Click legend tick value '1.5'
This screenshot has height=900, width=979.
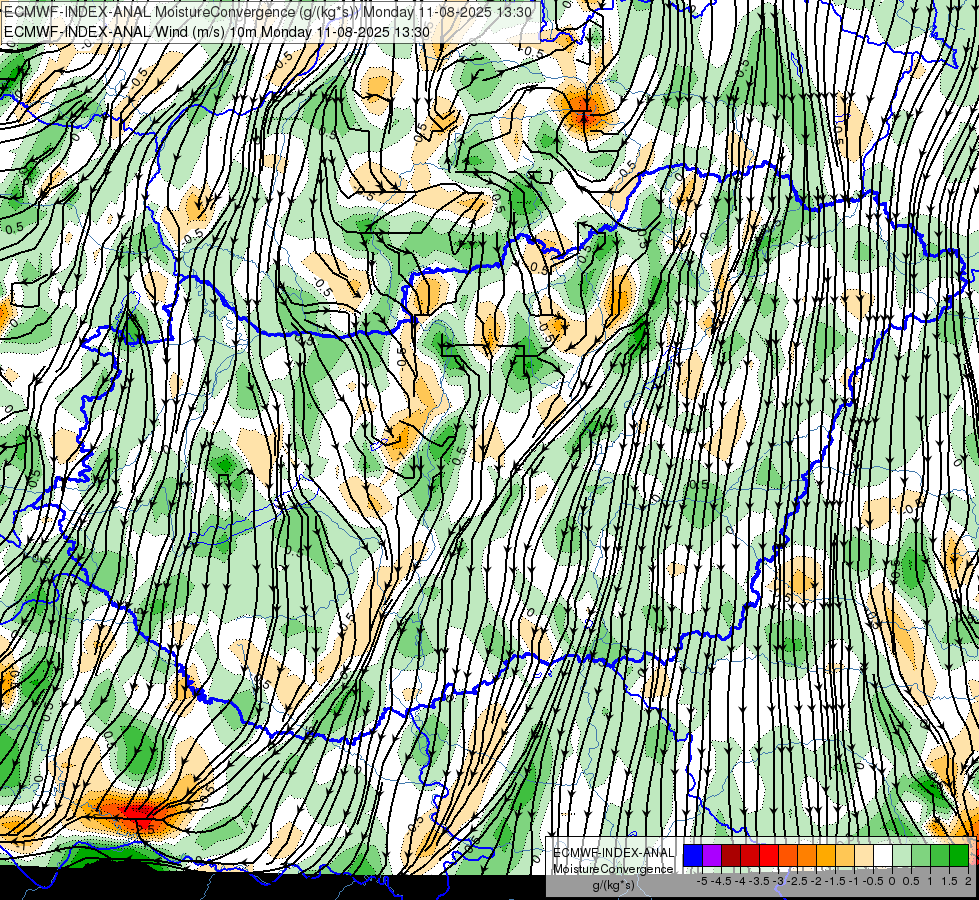pos(948,881)
